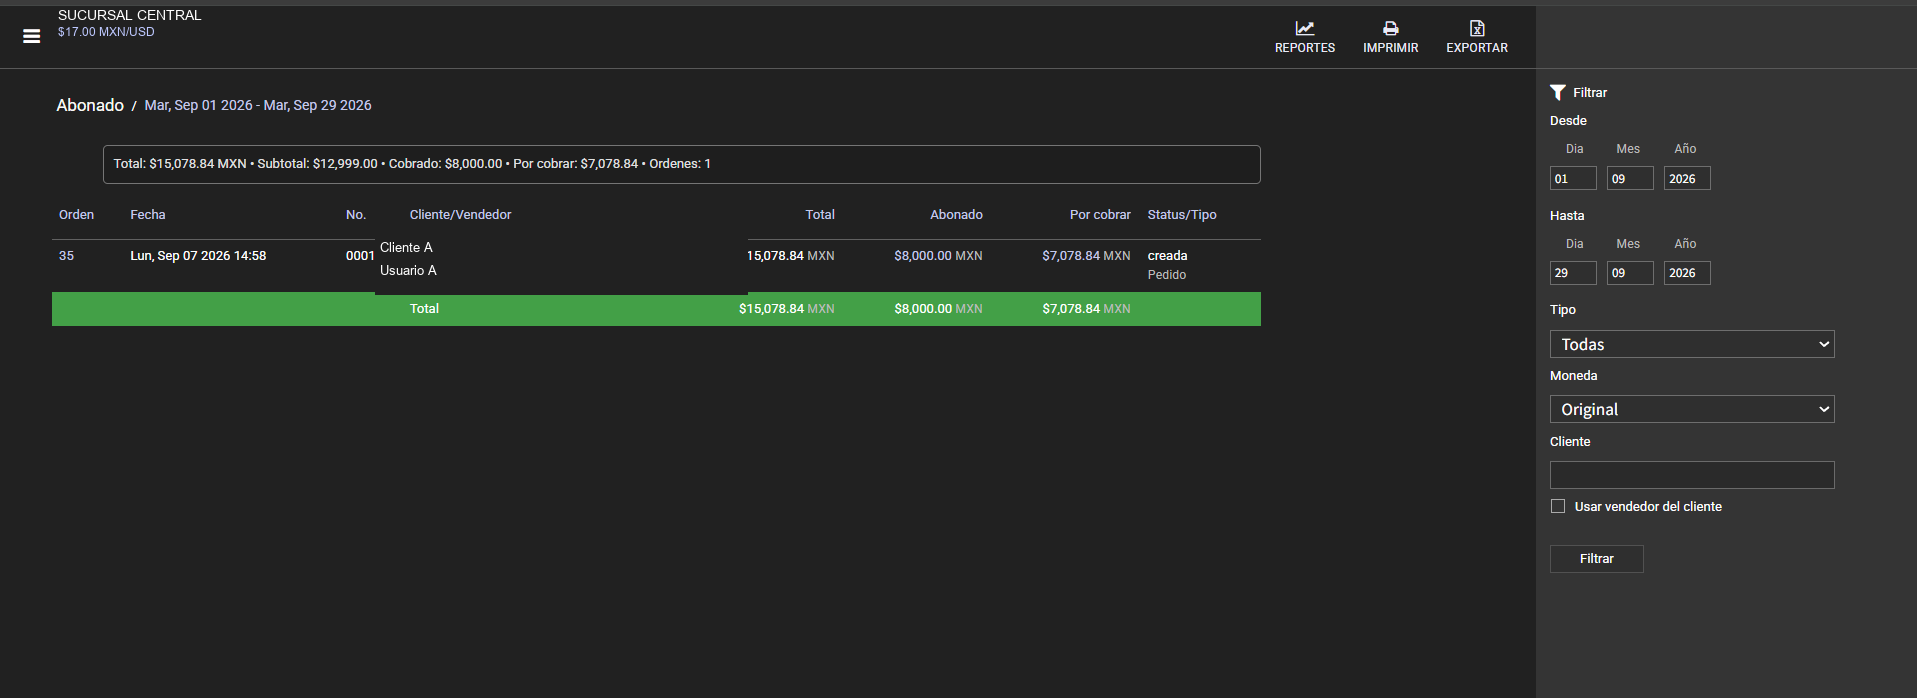The height and width of the screenshot is (698, 1917).
Task: Click the Por cobrar column header
Action: 1100,215
